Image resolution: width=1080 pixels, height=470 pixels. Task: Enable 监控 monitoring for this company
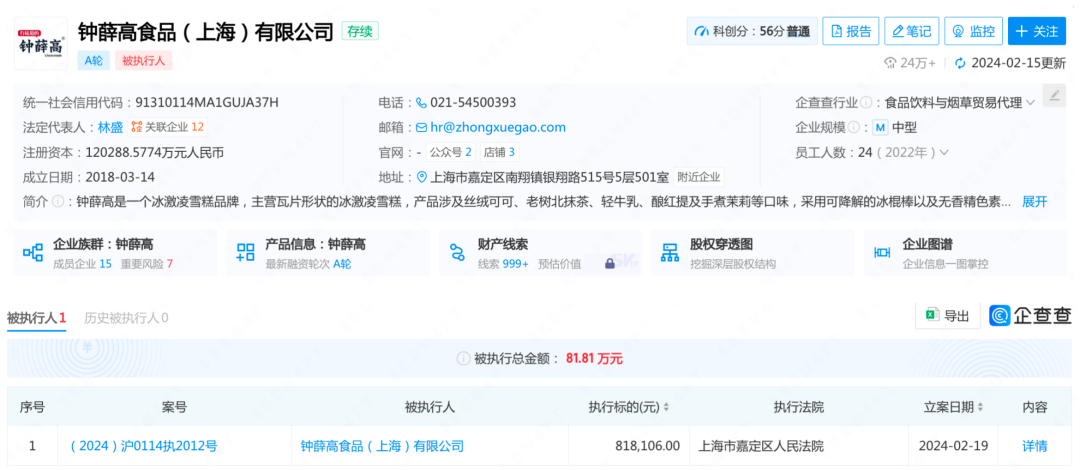pyautogui.click(x=973, y=31)
